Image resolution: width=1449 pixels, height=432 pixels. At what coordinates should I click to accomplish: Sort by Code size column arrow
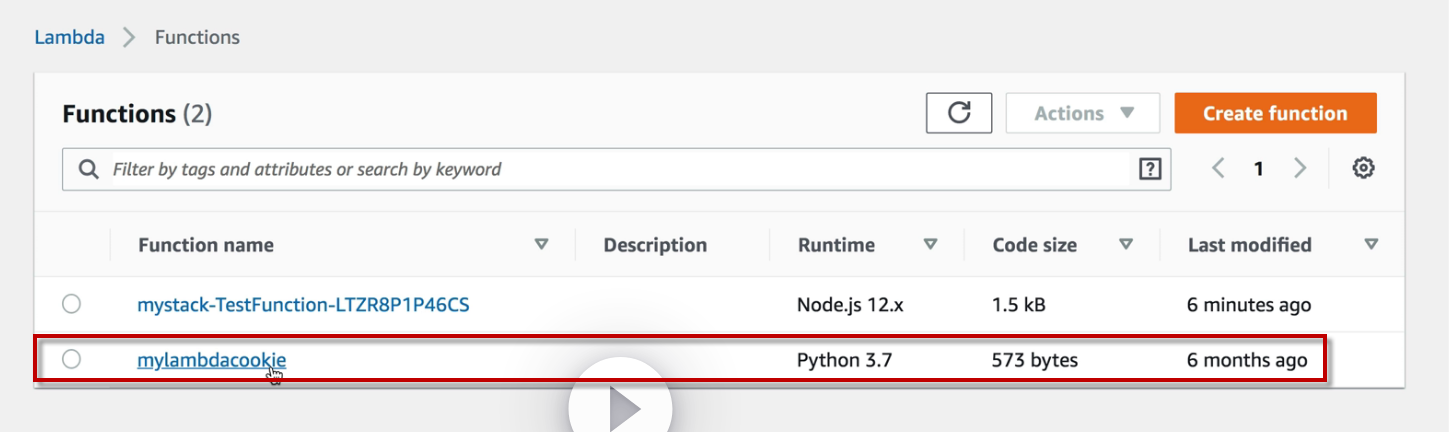1126,244
